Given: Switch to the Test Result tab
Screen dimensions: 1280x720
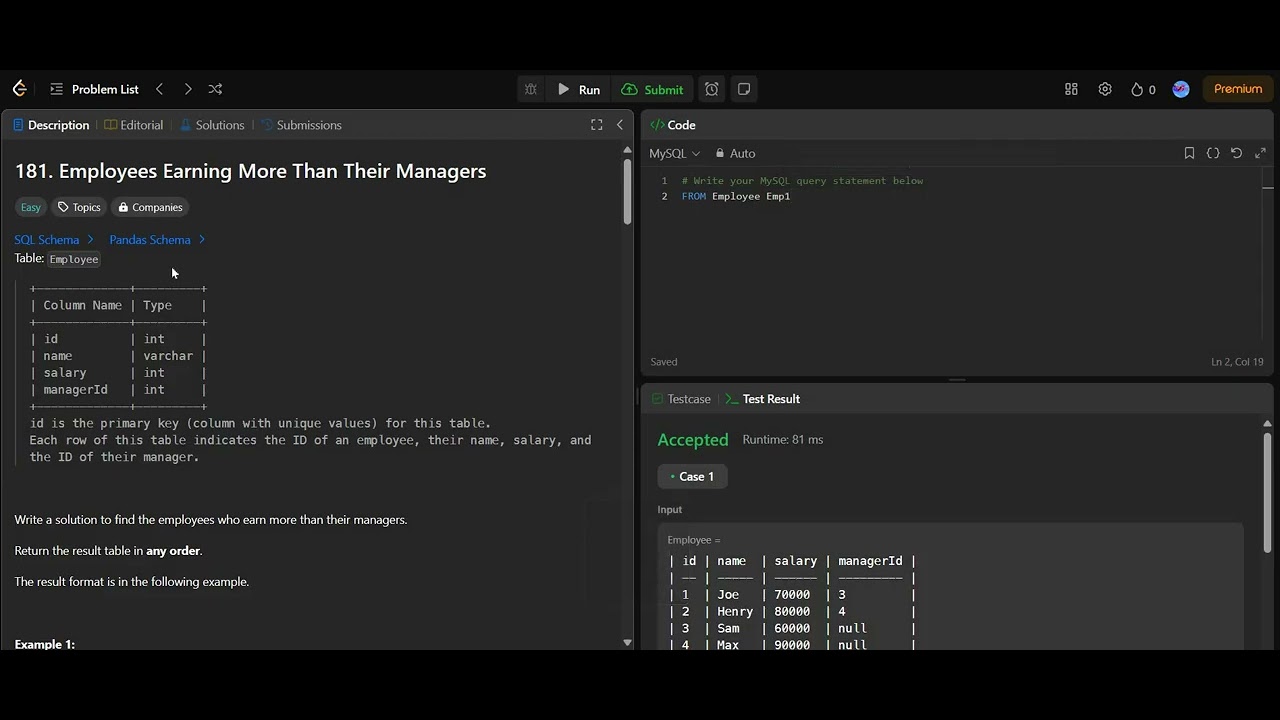Looking at the screenshot, I should click(x=762, y=399).
